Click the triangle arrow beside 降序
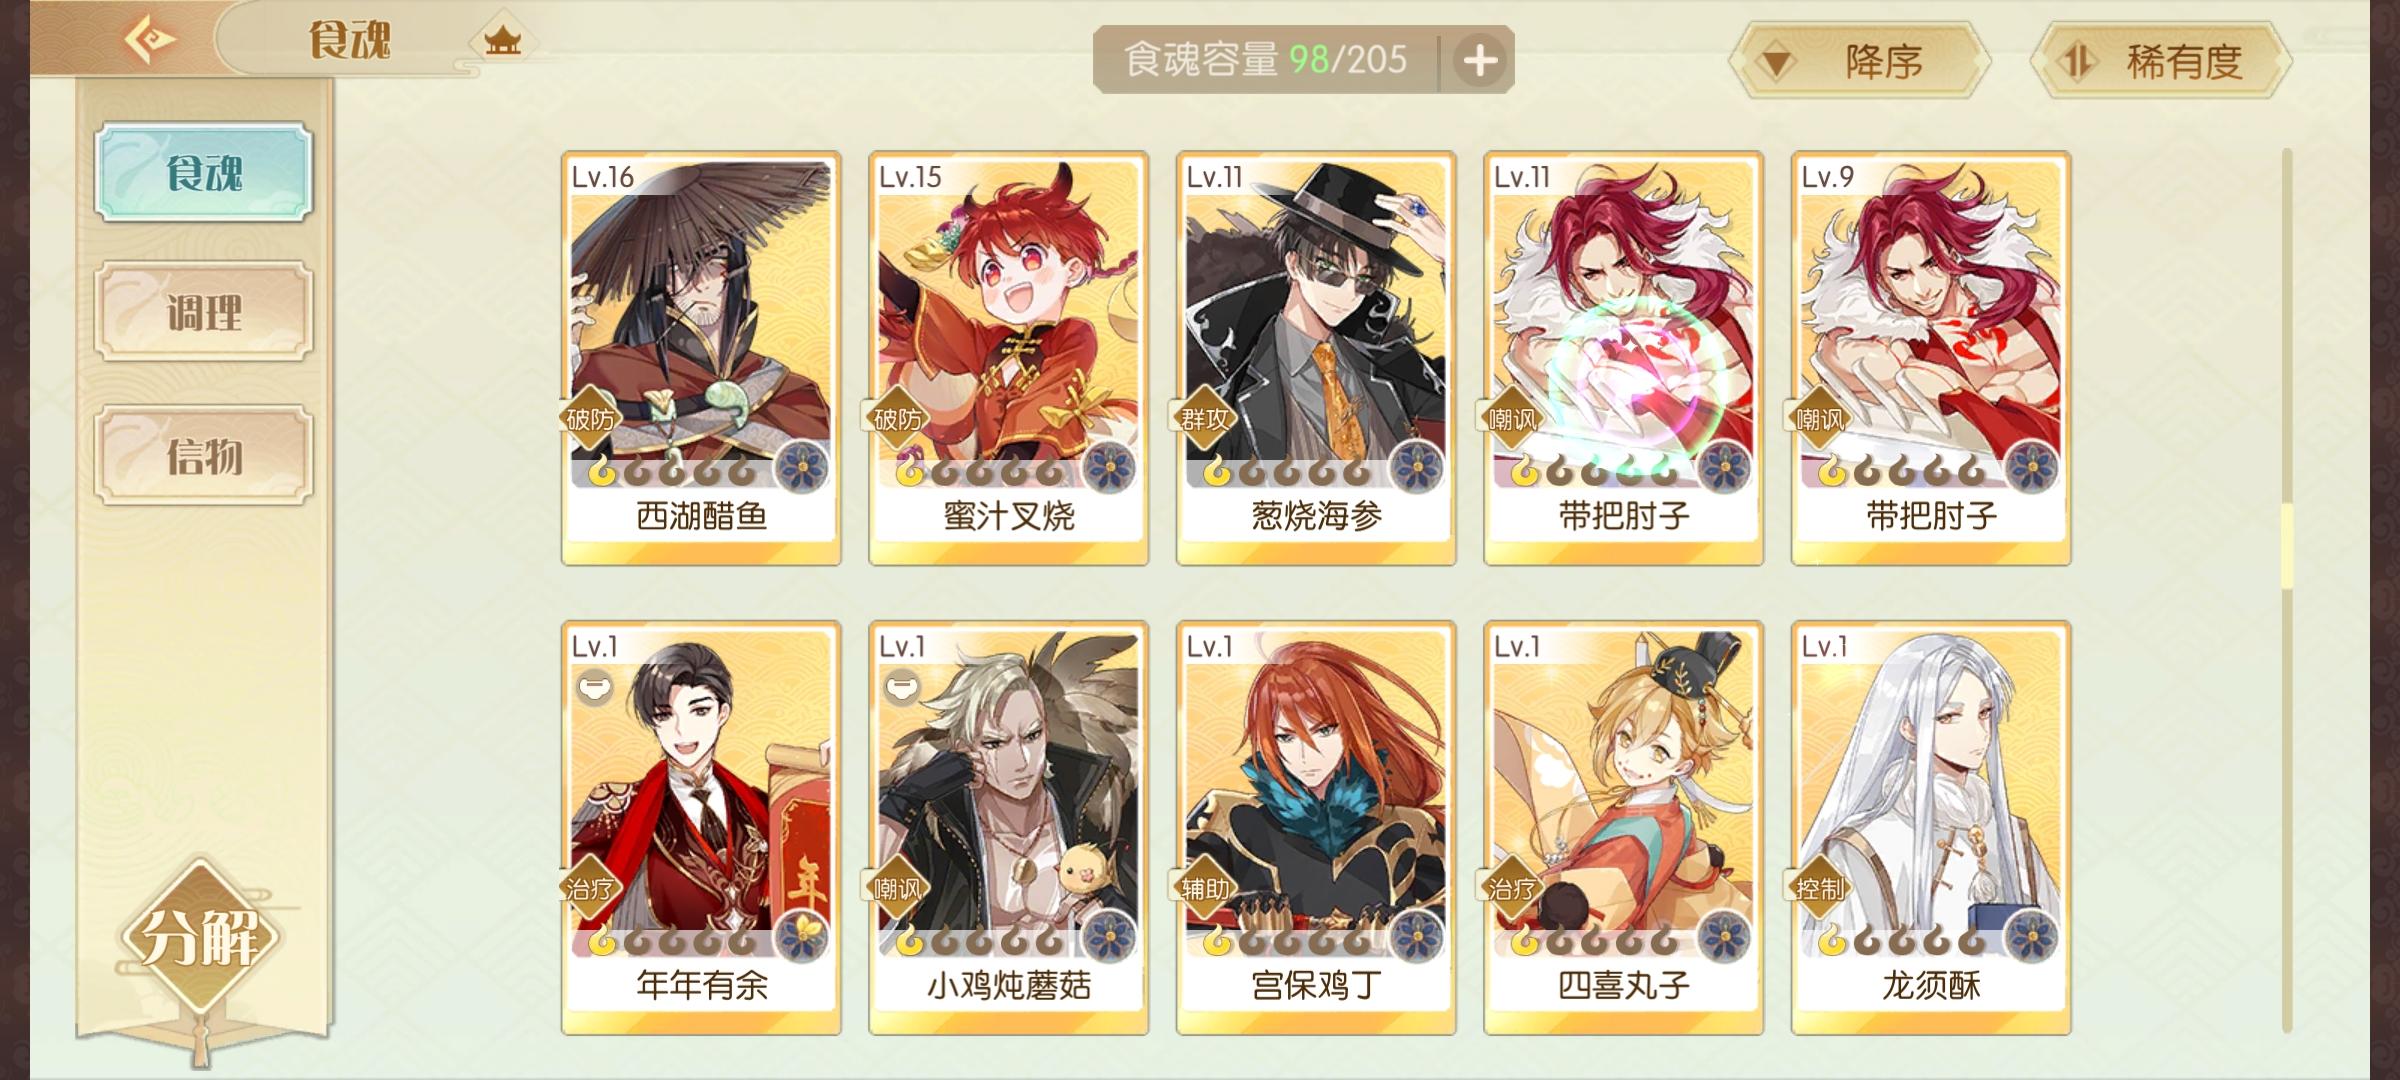The image size is (2400, 1080). point(1775,64)
